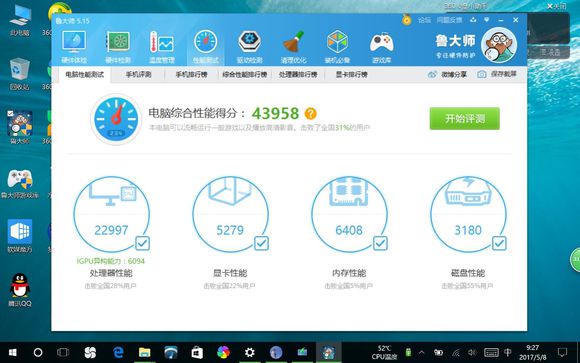This screenshot has width=580, height=363.
Task: Open Windows Start menu
Action: click(13, 352)
